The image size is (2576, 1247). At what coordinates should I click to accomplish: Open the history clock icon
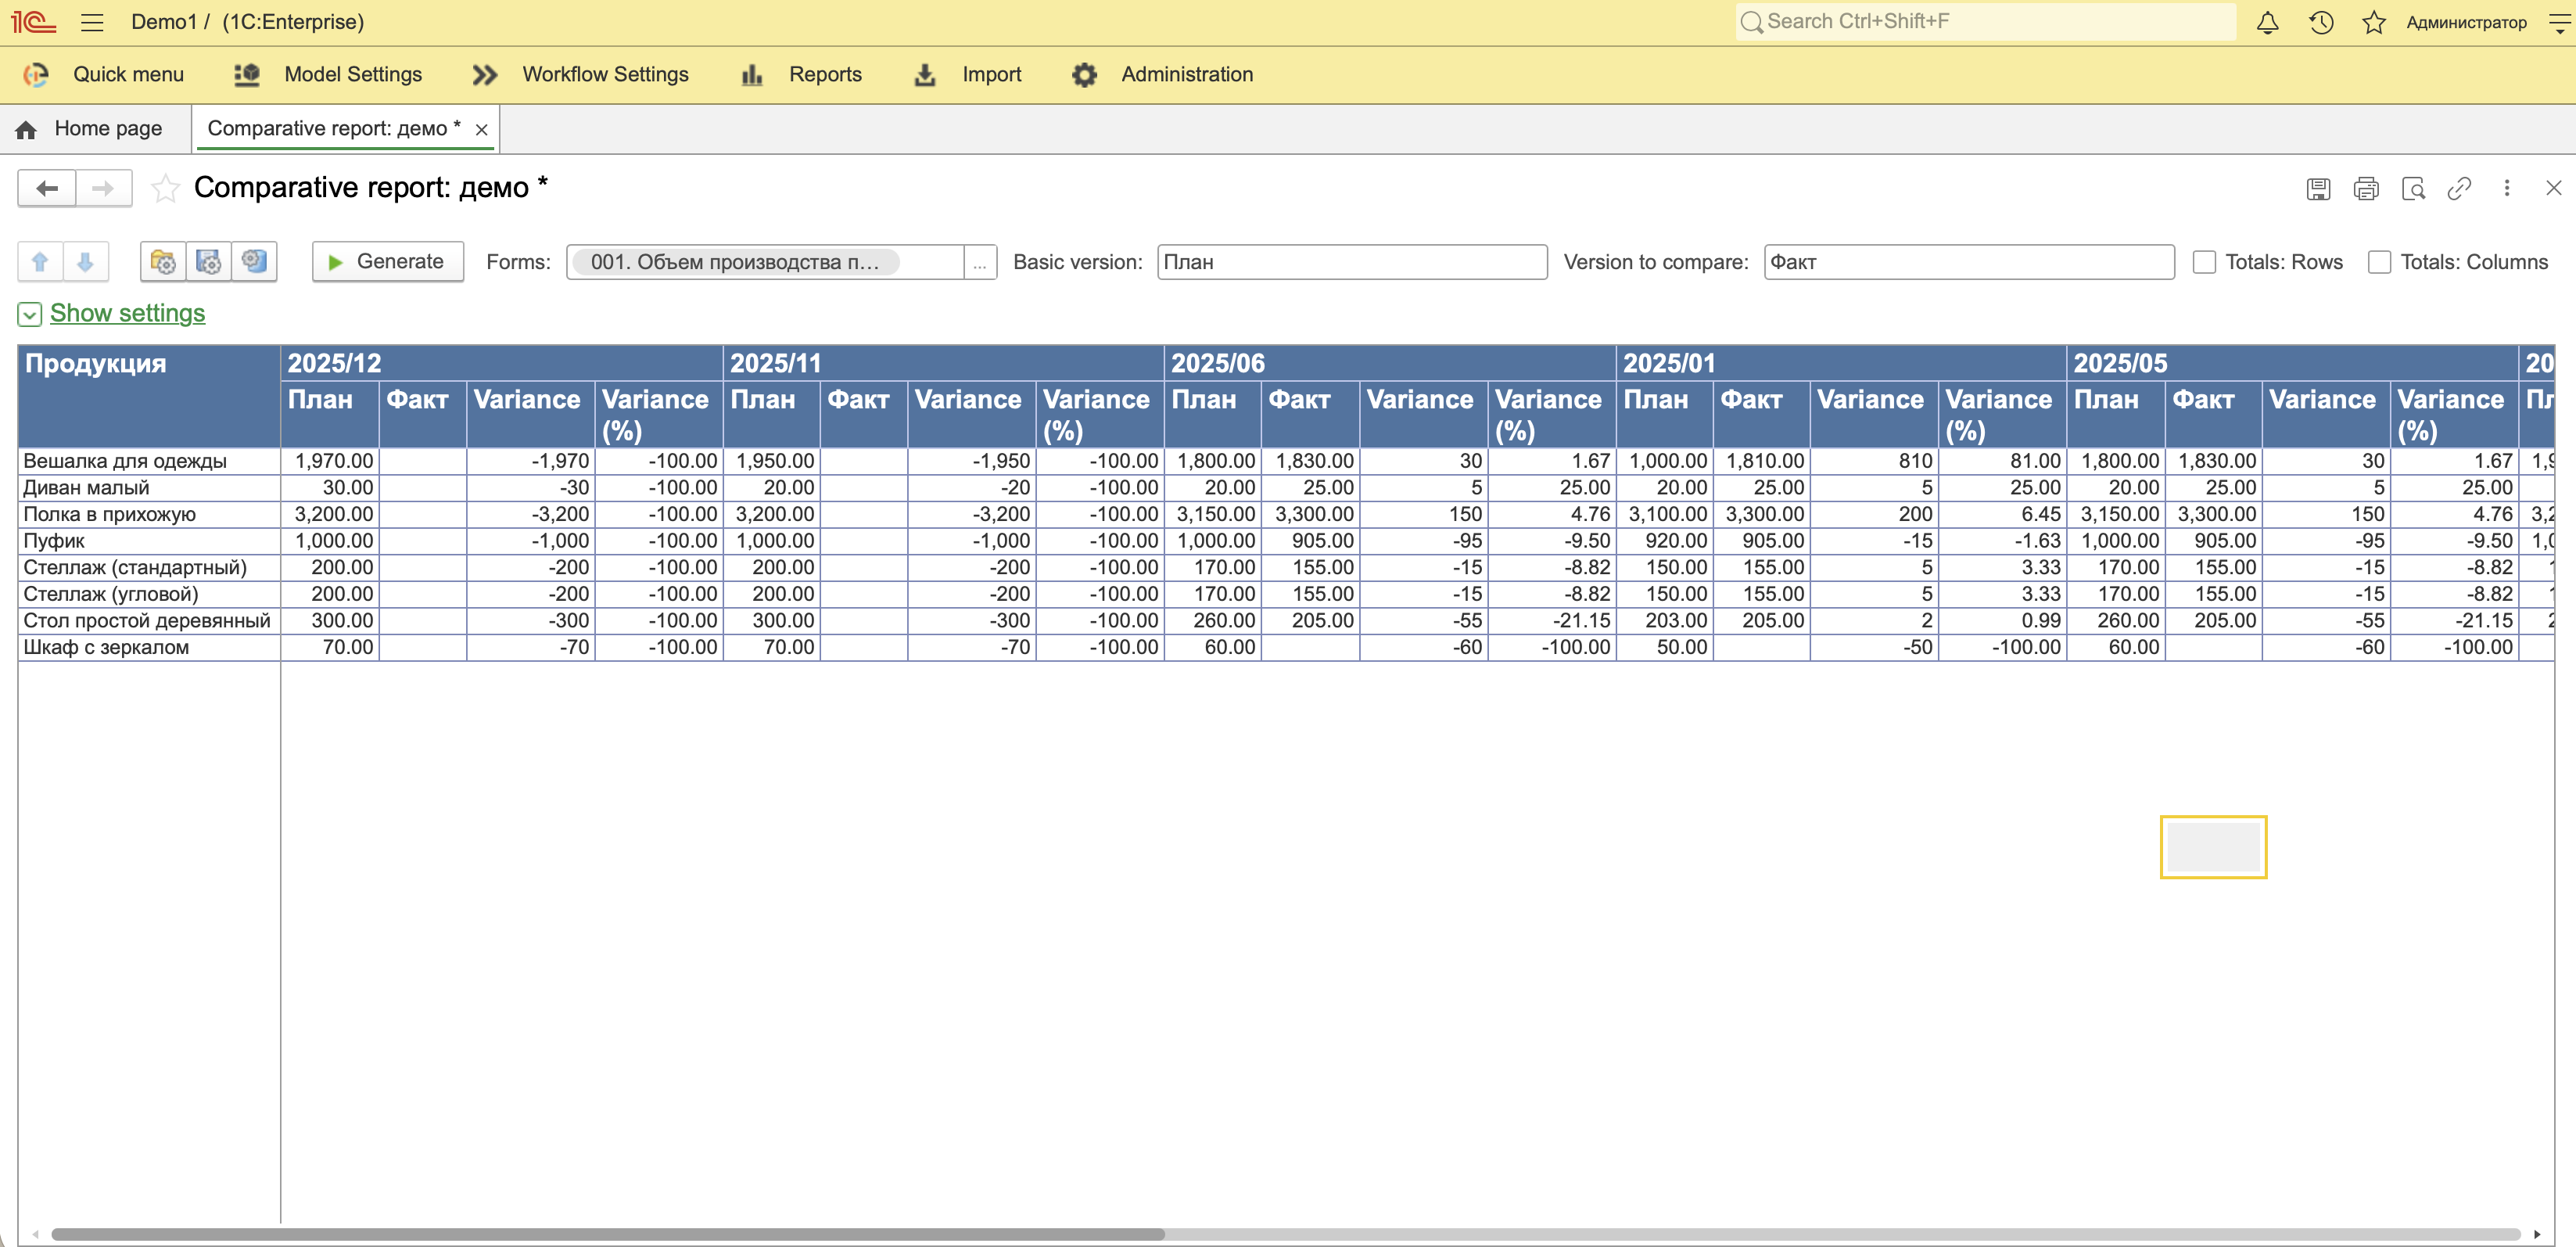tap(2321, 22)
